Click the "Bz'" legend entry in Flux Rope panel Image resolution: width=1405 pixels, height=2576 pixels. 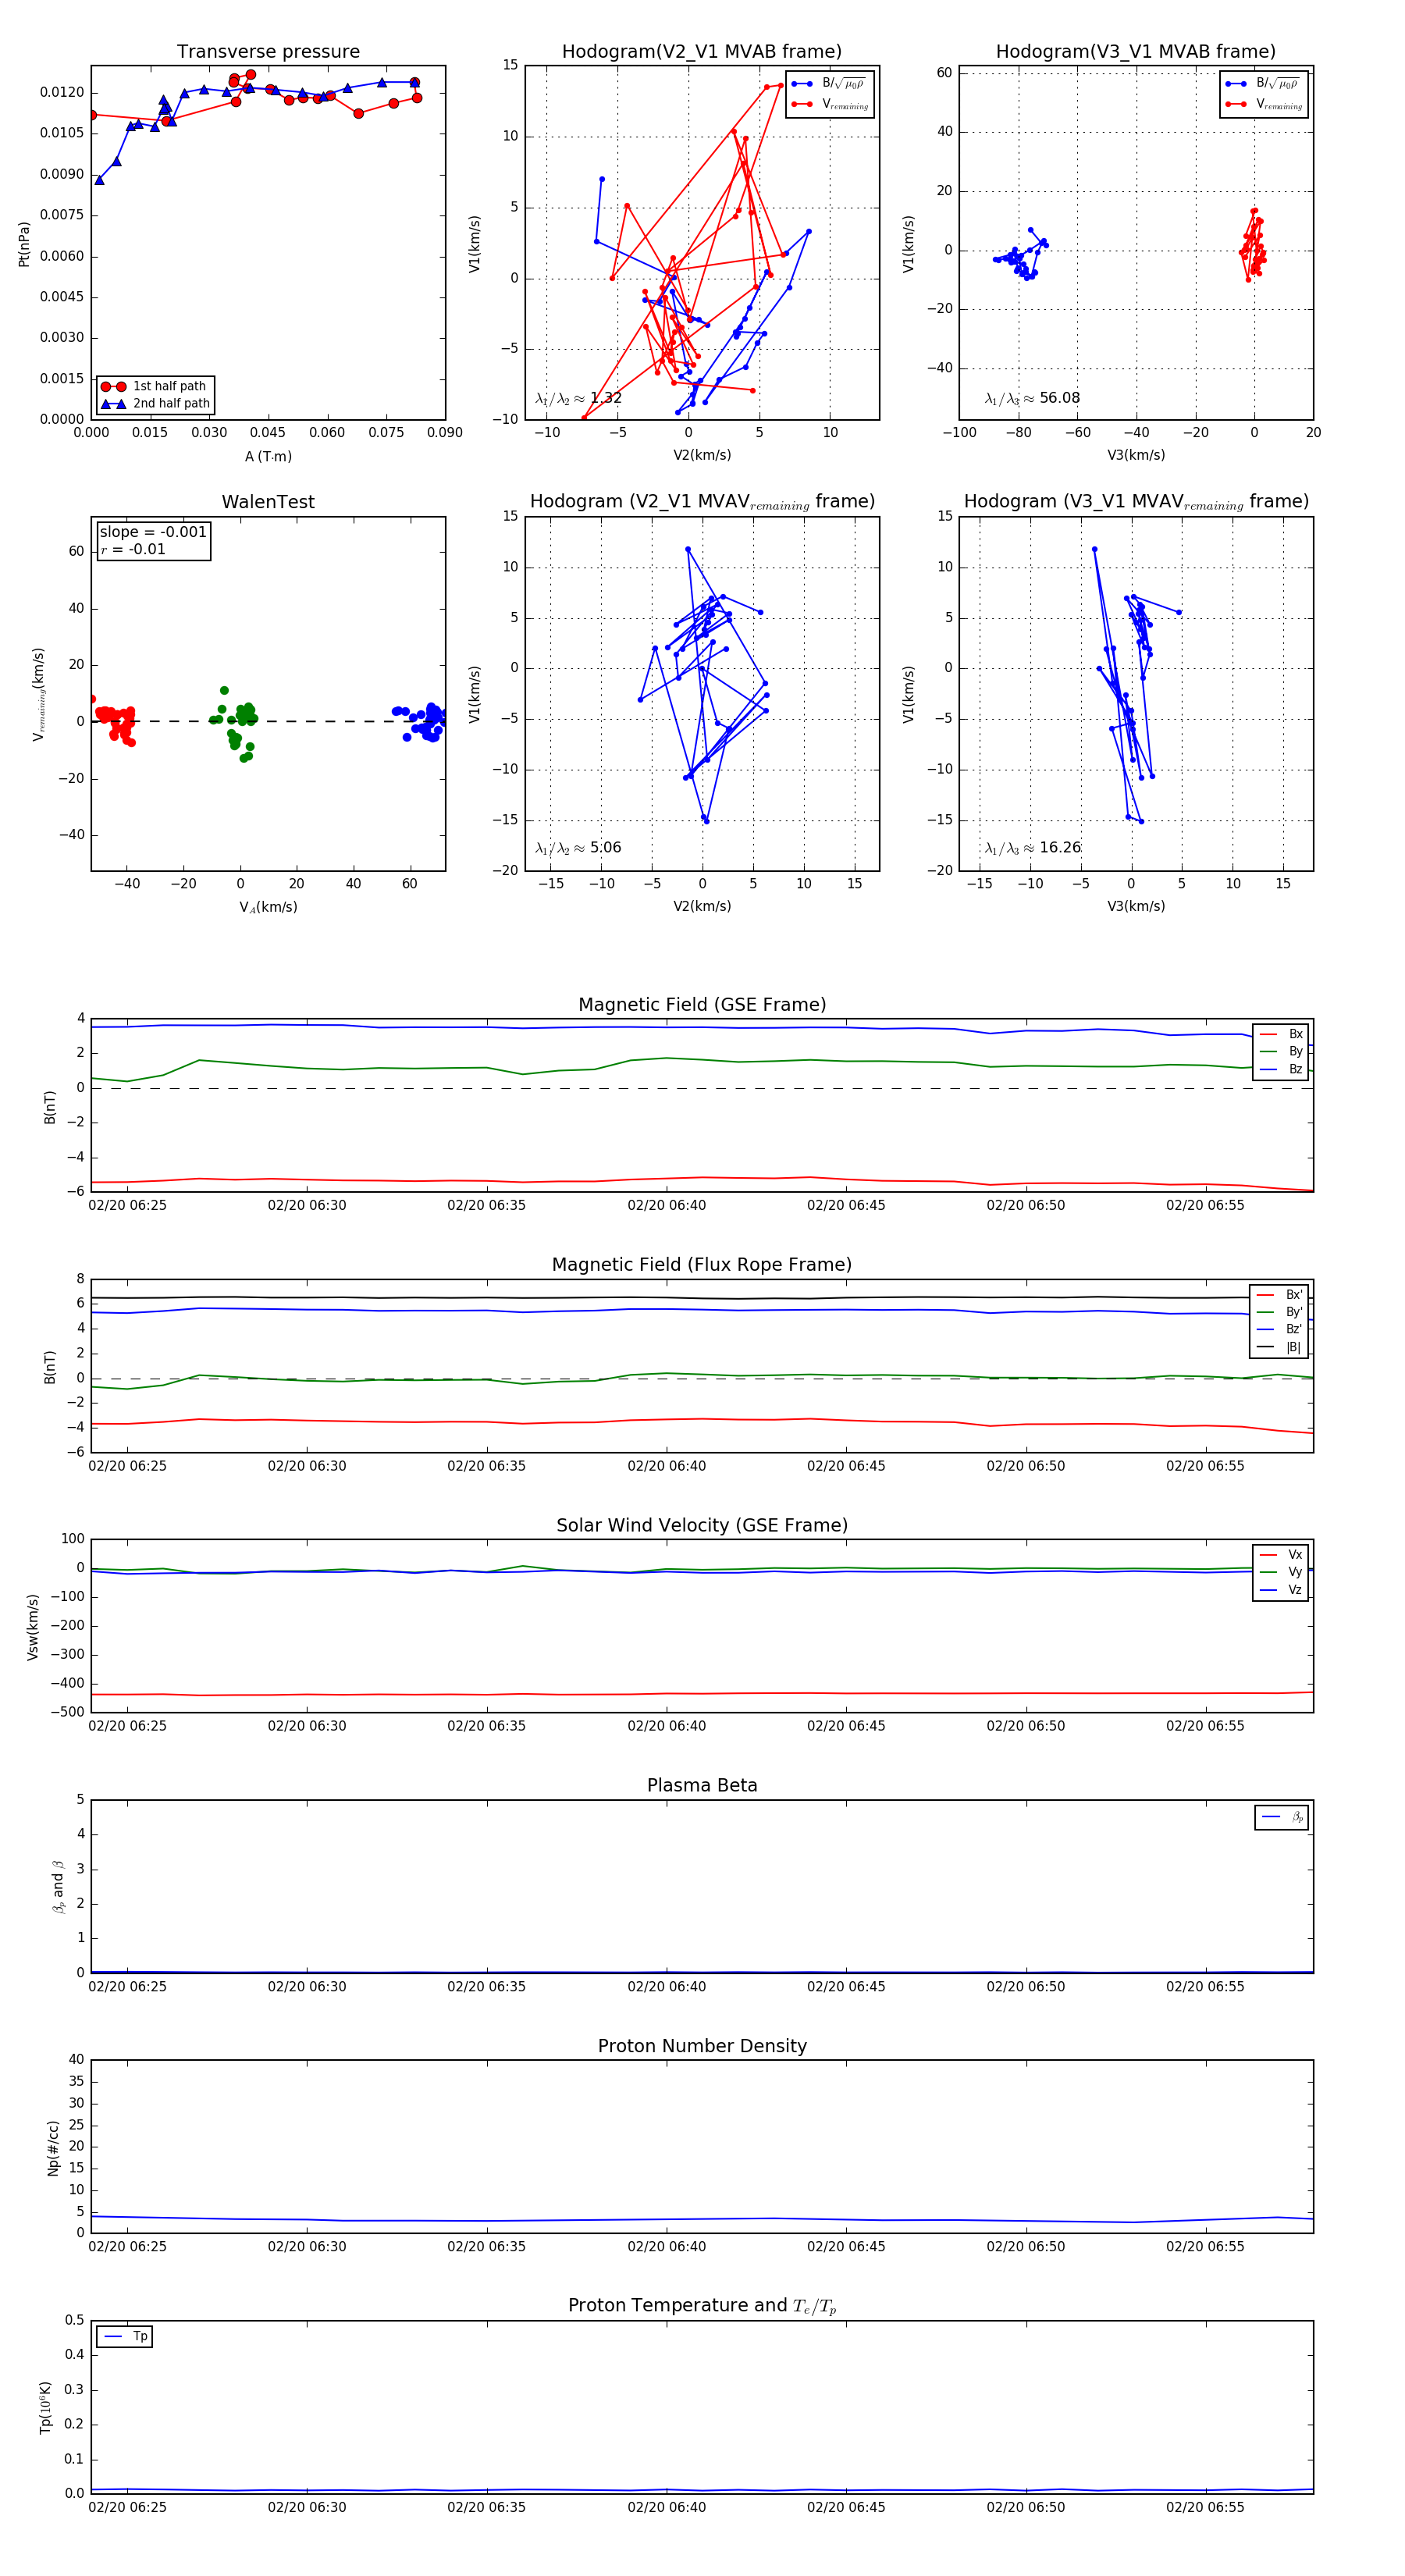tap(1279, 1330)
